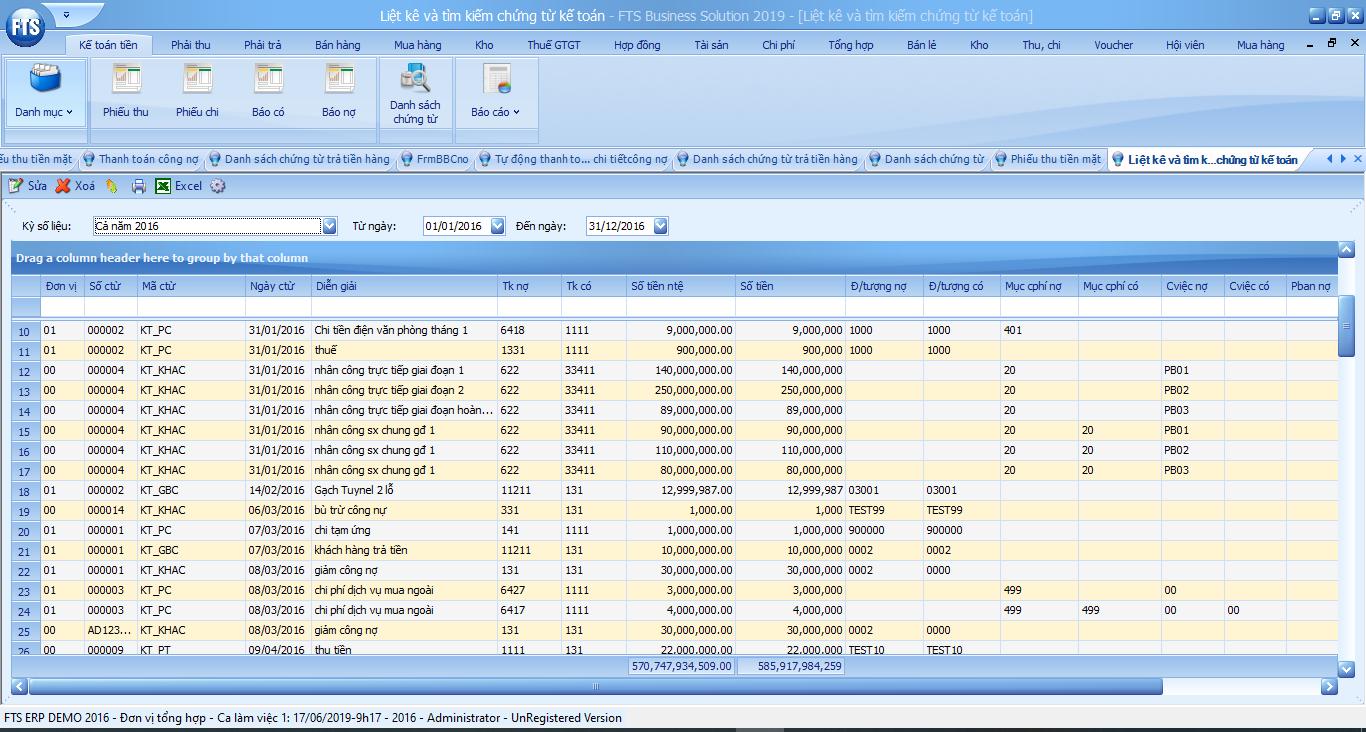Image resolution: width=1366 pixels, height=732 pixels.
Task: Sort by Số tiền ntệ column header
Action: pos(681,286)
